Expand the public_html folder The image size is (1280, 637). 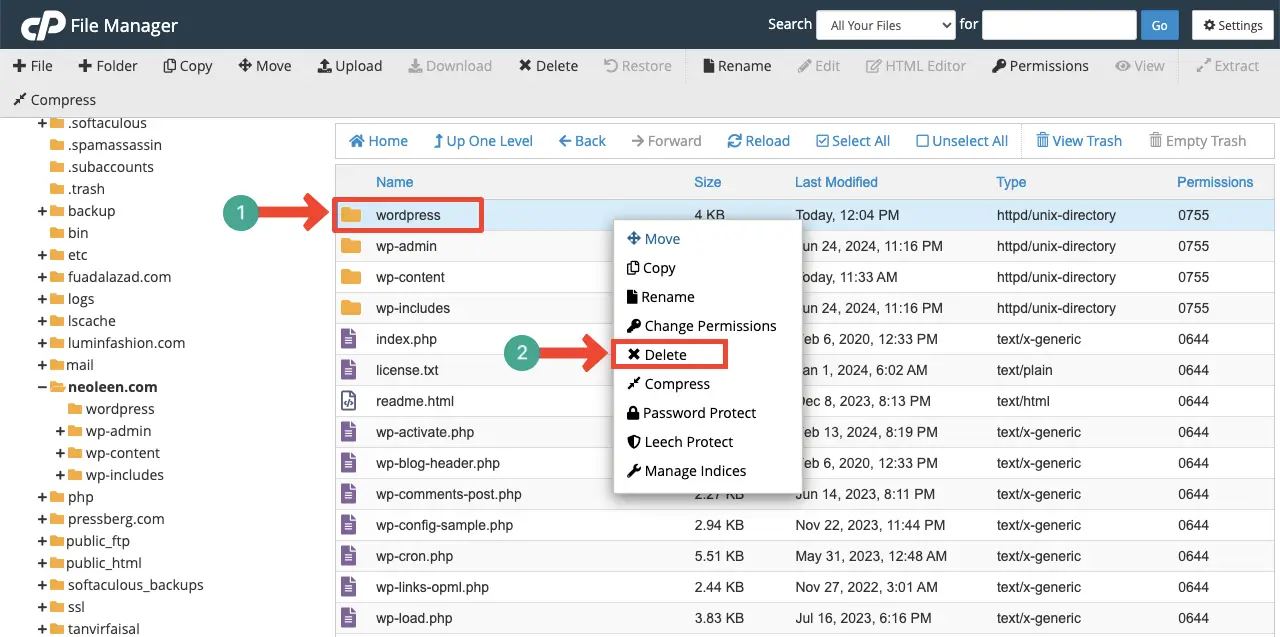click(43, 563)
